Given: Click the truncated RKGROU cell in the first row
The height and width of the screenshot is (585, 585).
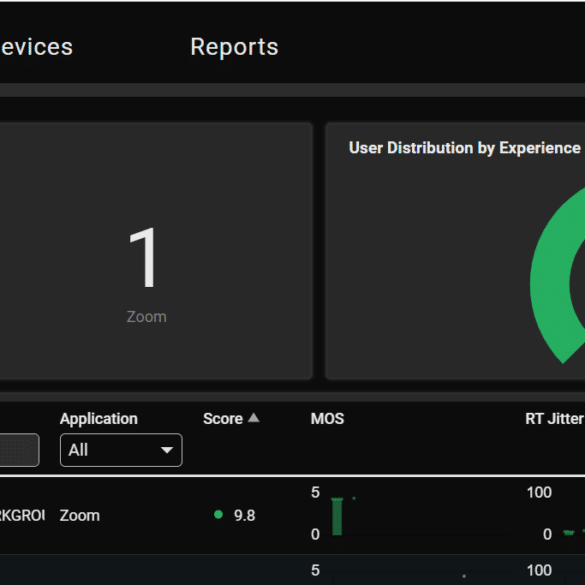Looking at the screenshot, I should coord(22,516).
